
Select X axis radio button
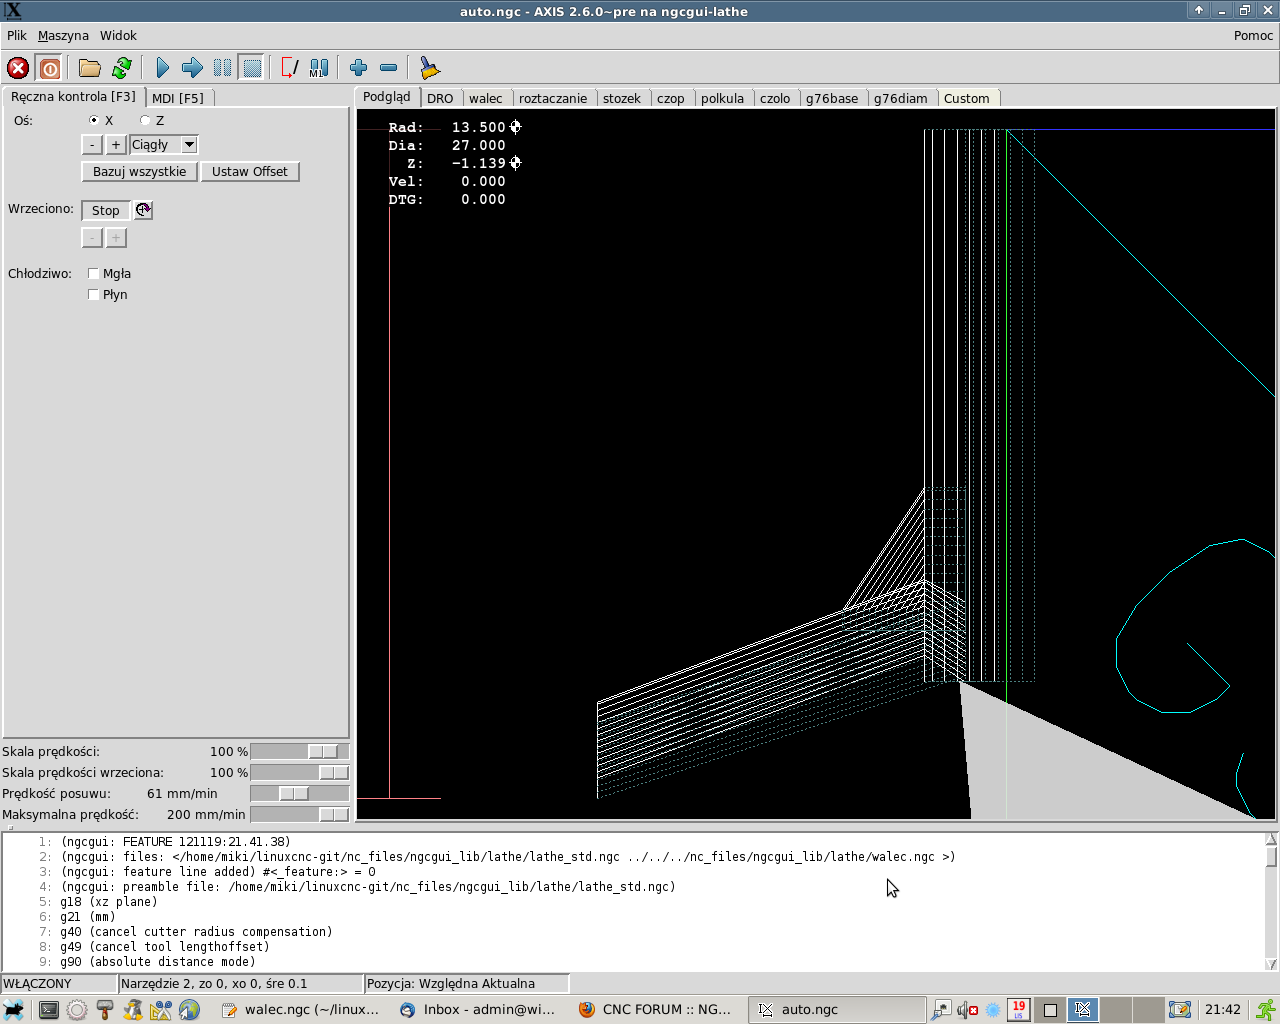(94, 120)
